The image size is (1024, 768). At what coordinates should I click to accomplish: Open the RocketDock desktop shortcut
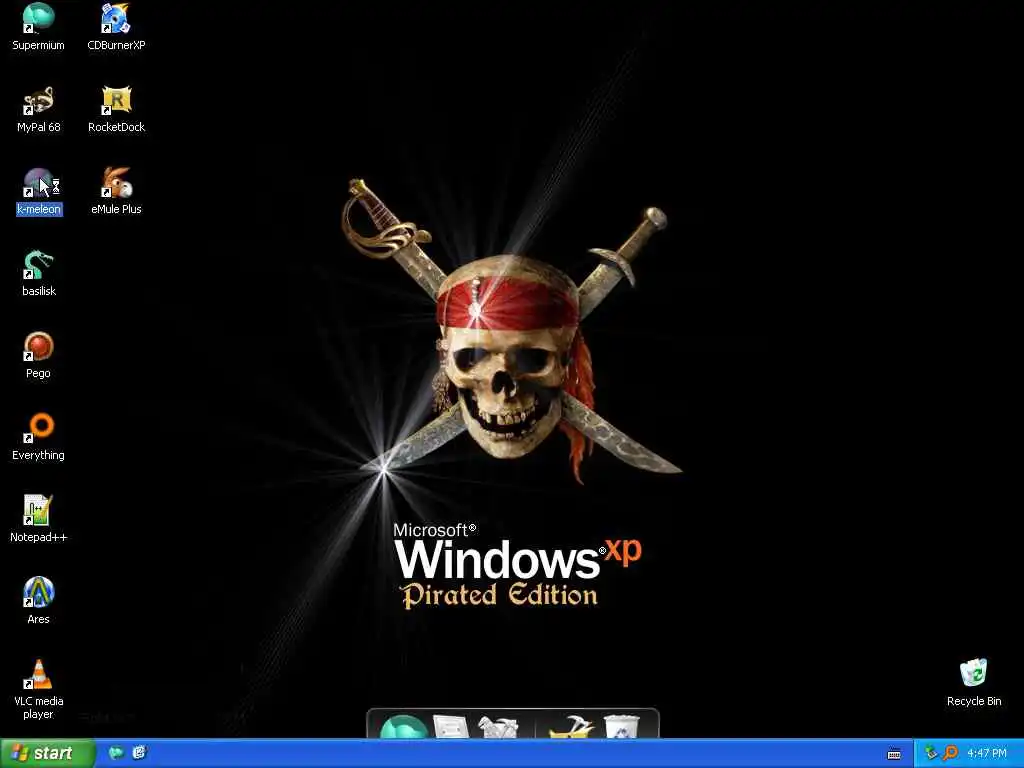116,108
